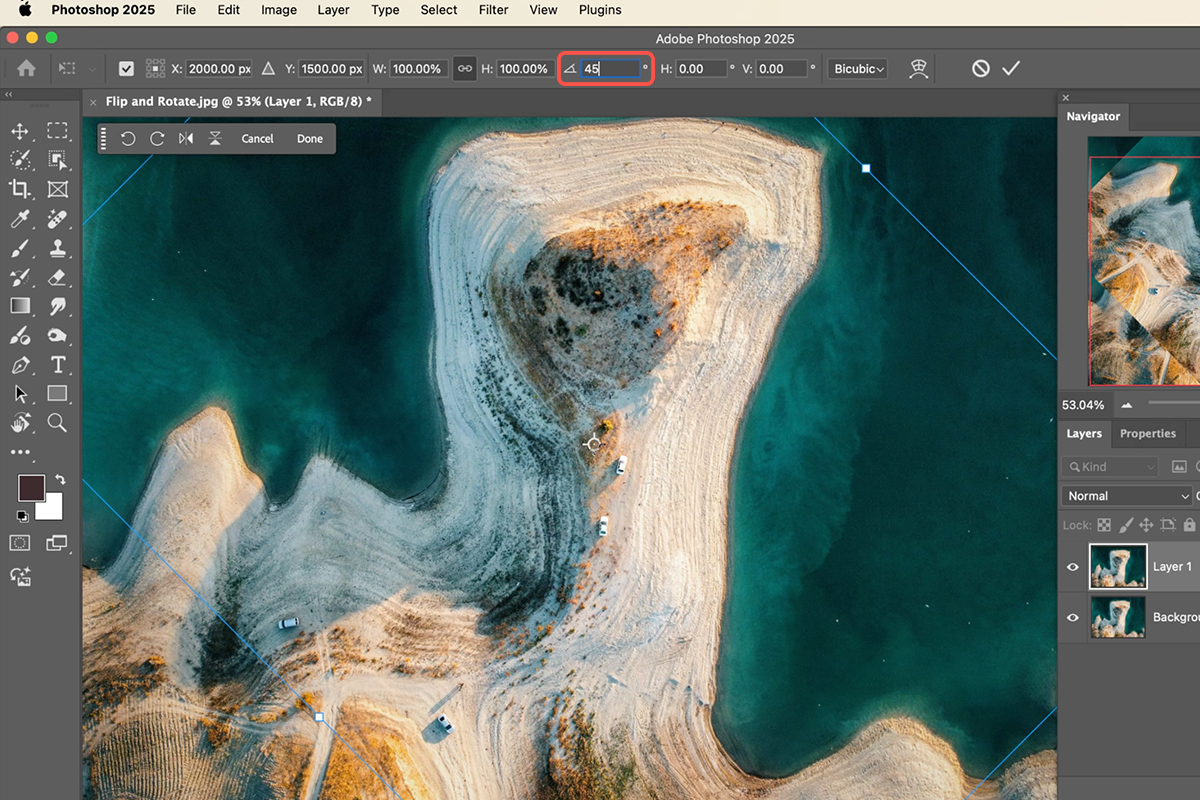Select the Gradient tool

(20, 306)
